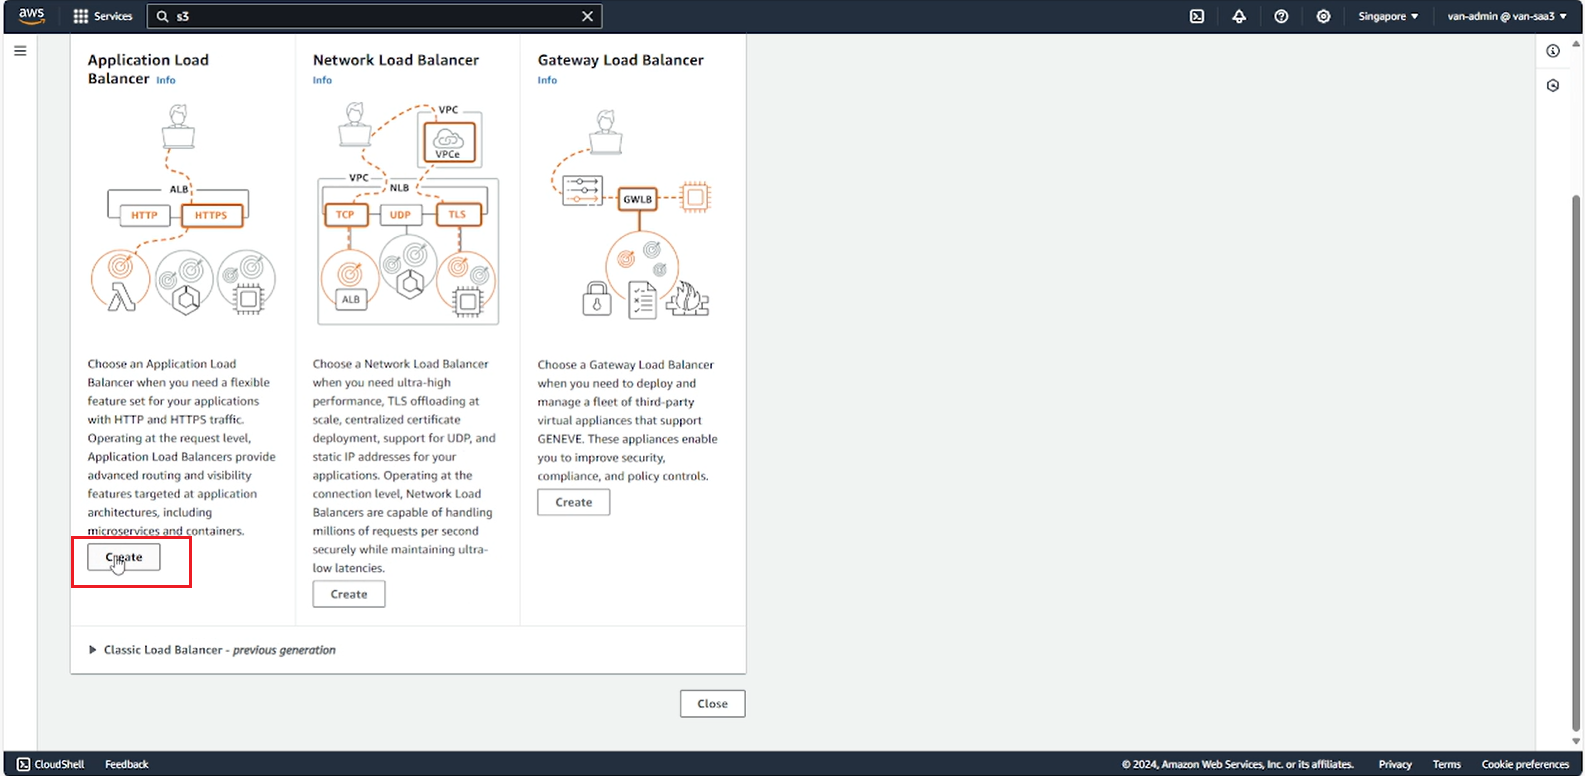The image size is (1585, 776).
Task: Open Cookie preferences in footer
Action: [1525, 764]
